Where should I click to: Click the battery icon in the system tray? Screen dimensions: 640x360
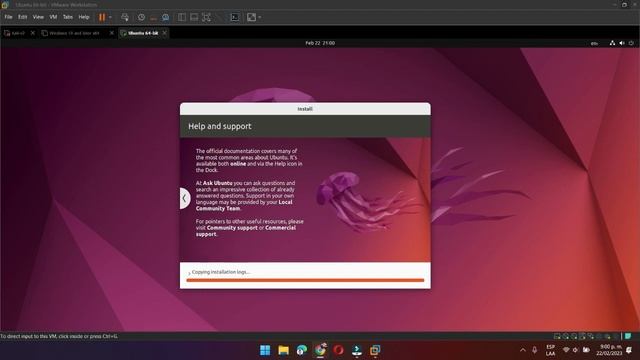point(586,350)
